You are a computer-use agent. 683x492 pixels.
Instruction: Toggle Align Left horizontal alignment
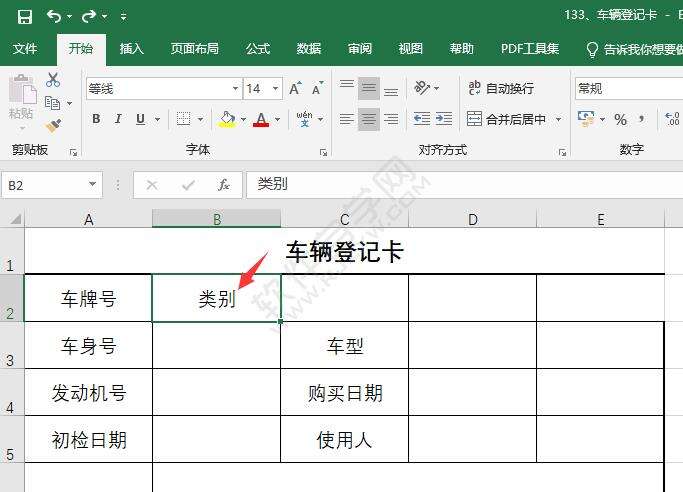[347, 119]
